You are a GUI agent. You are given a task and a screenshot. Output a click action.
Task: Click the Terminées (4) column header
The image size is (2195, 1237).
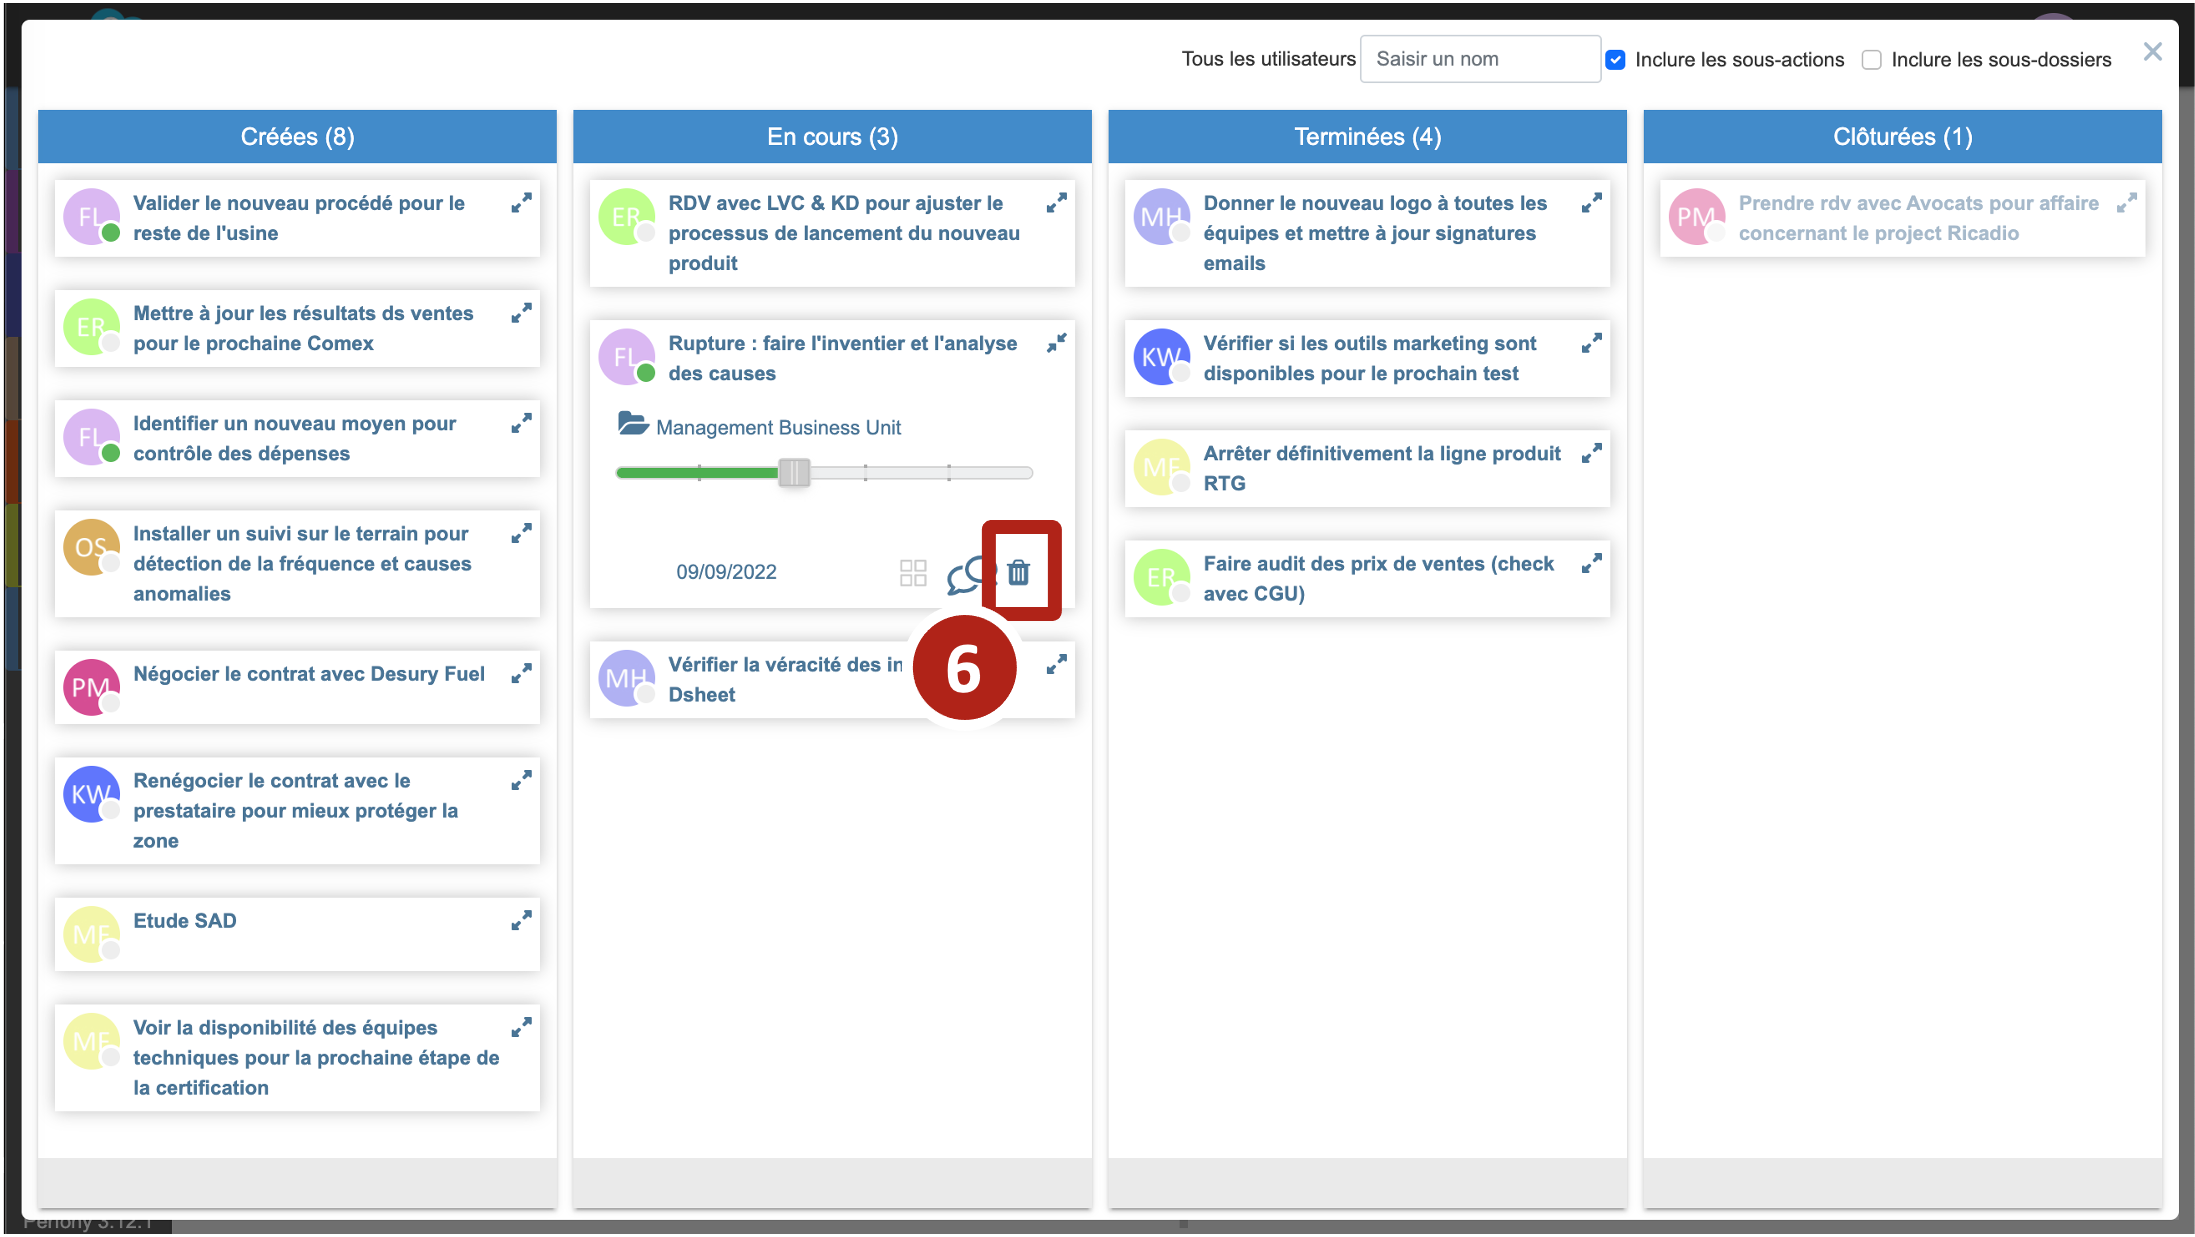pyautogui.click(x=1367, y=137)
